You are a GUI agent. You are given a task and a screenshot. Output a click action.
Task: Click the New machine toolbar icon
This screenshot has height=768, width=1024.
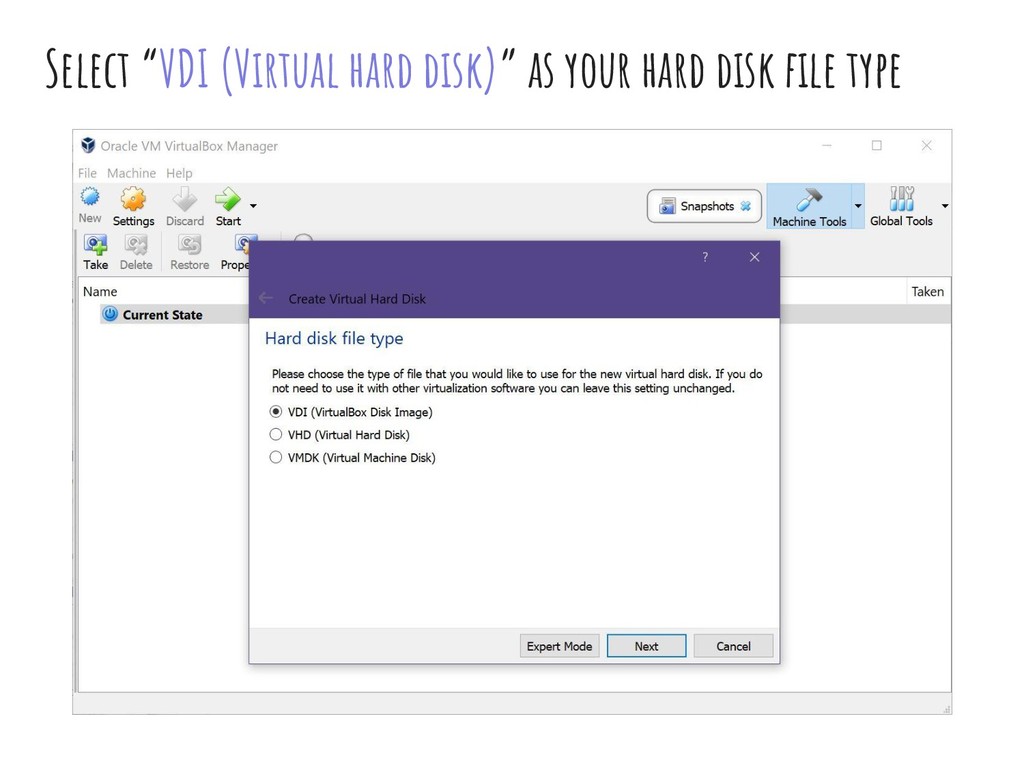pyautogui.click(x=90, y=197)
